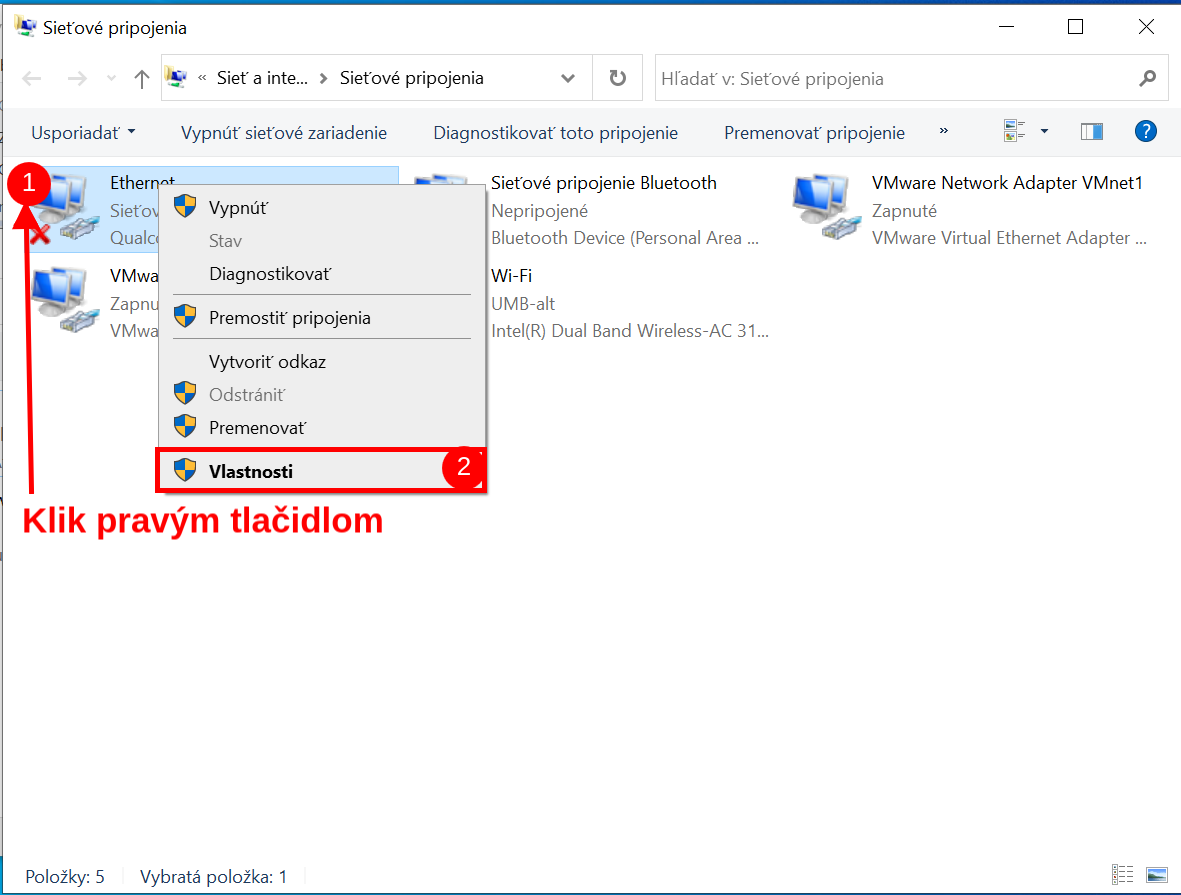This screenshot has width=1181, height=895.
Task: Click the window title network icon
Action: click(26, 27)
